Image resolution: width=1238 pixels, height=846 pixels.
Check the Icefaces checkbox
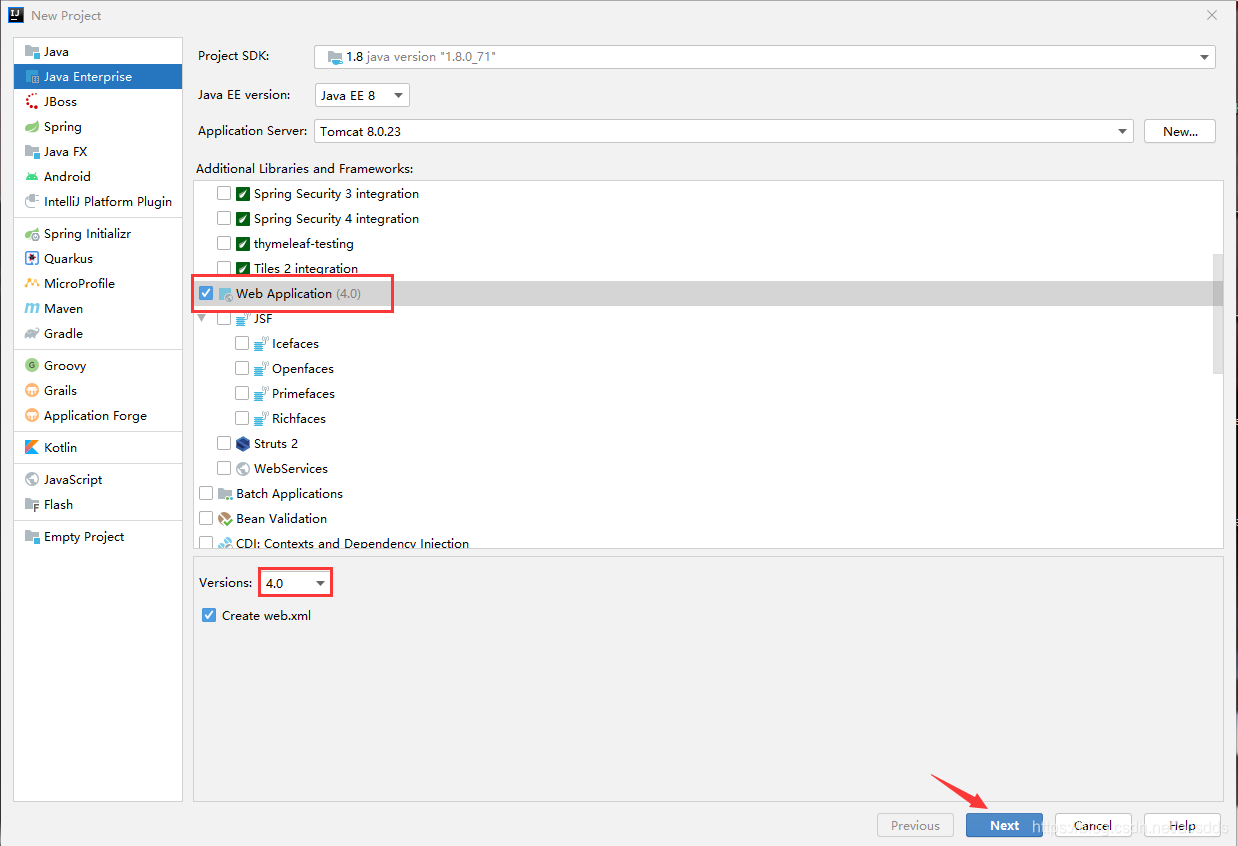point(242,343)
